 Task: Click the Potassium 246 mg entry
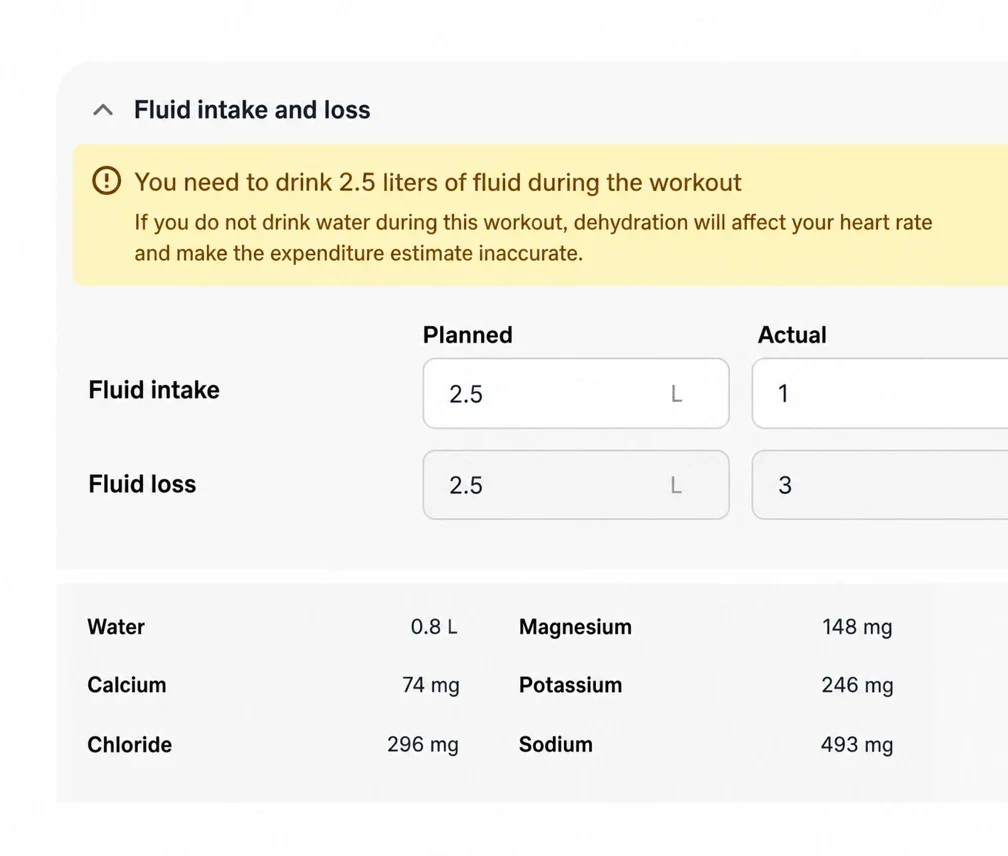706,685
